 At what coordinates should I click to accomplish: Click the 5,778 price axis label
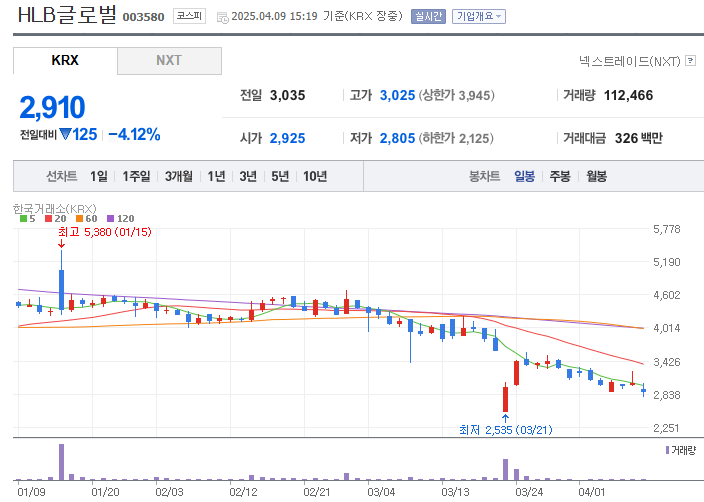tap(667, 229)
